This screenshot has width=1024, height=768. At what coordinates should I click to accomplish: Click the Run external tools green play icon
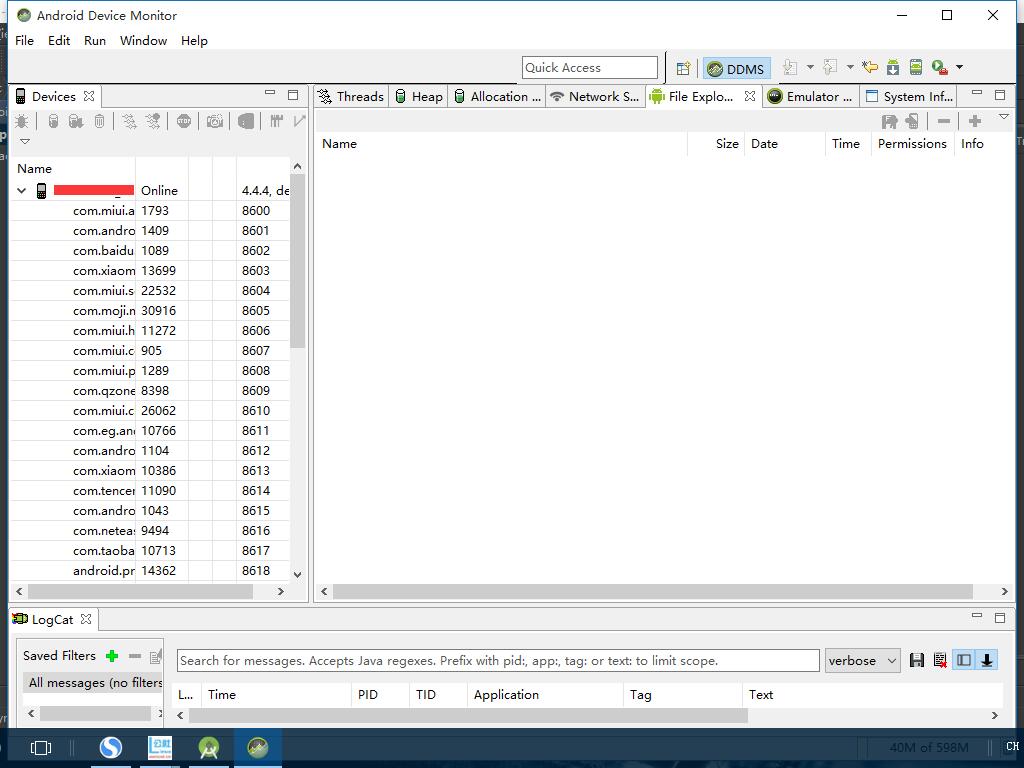pos(940,67)
